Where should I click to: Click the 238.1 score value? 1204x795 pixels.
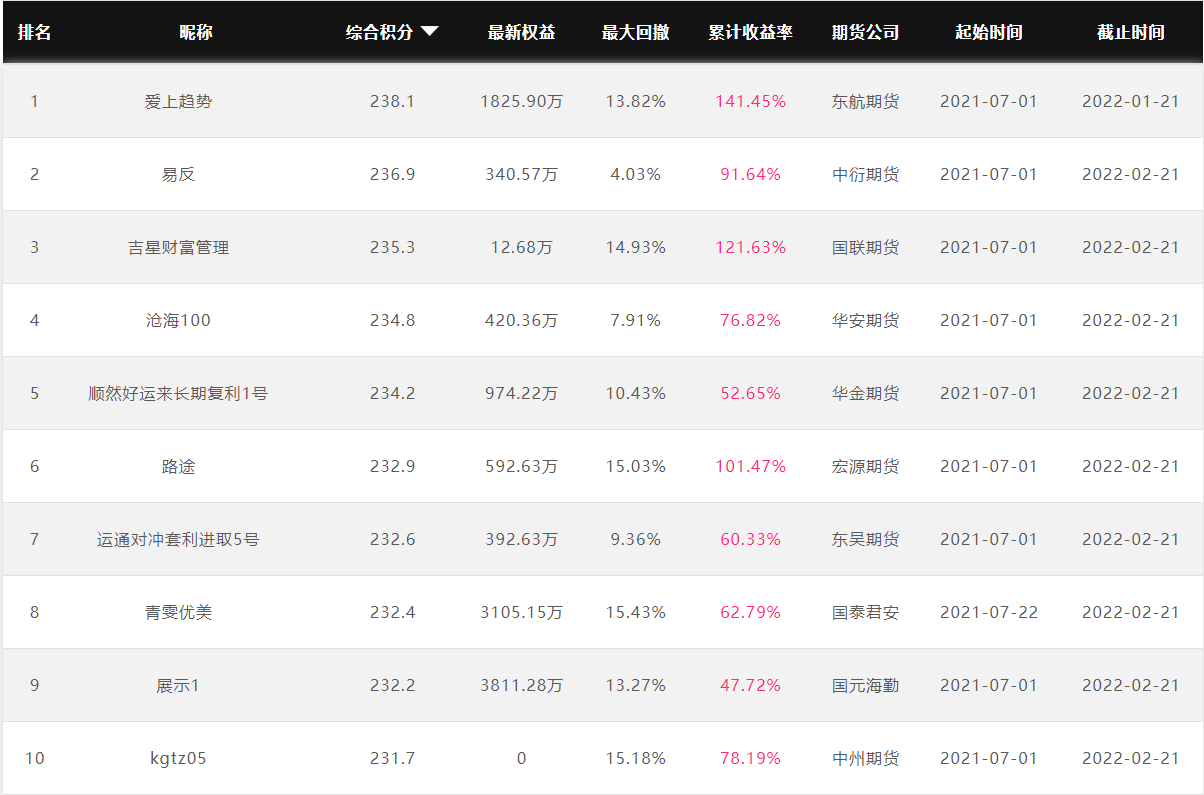coord(392,101)
